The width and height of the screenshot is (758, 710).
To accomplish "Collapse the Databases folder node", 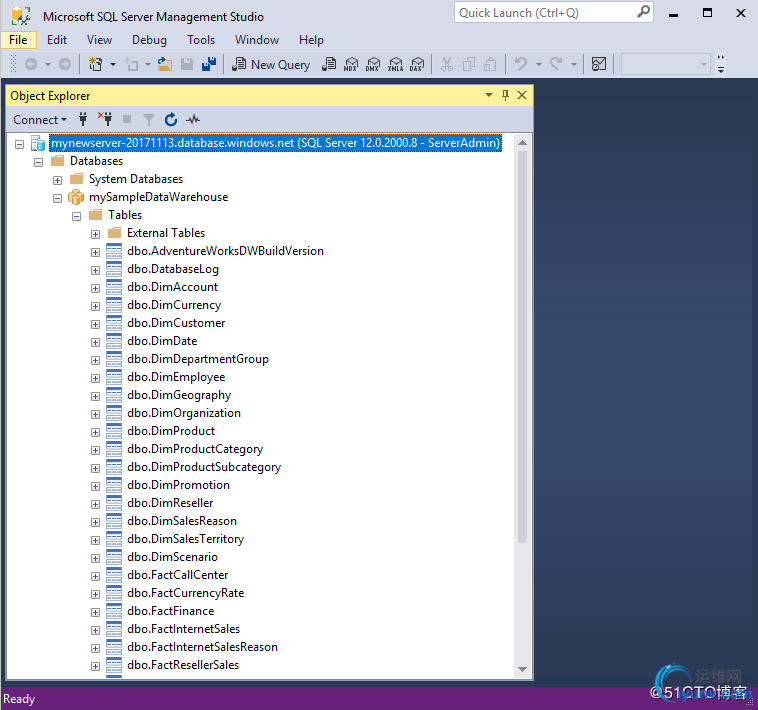I will pos(39,162).
